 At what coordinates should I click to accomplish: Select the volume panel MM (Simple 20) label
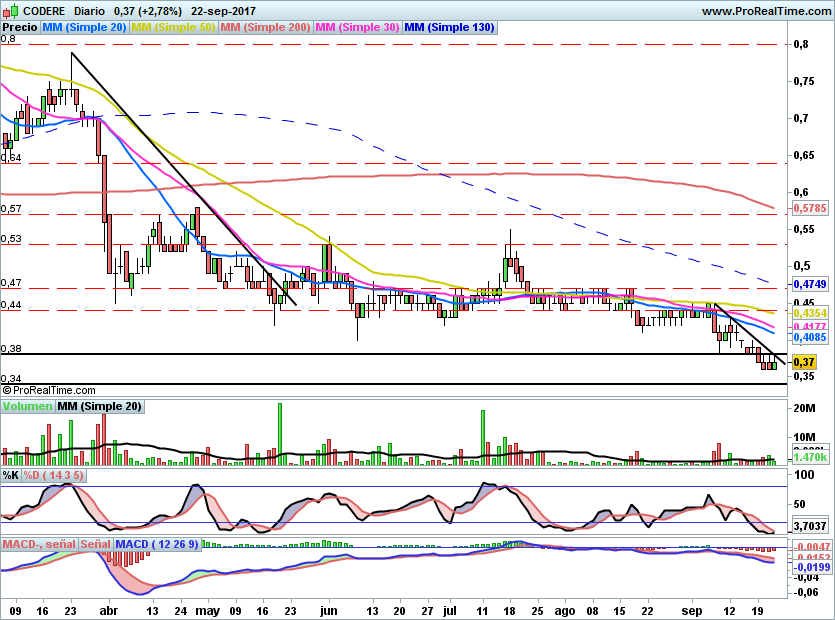click(x=99, y=406)
